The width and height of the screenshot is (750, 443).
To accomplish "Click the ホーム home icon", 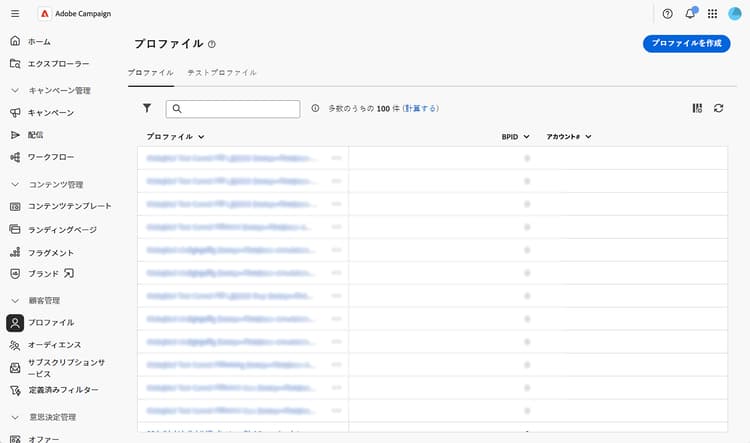I will [15, 41].
